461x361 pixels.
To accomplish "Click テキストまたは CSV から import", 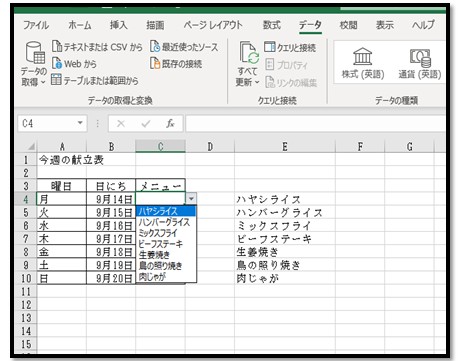I will (97, 47).
